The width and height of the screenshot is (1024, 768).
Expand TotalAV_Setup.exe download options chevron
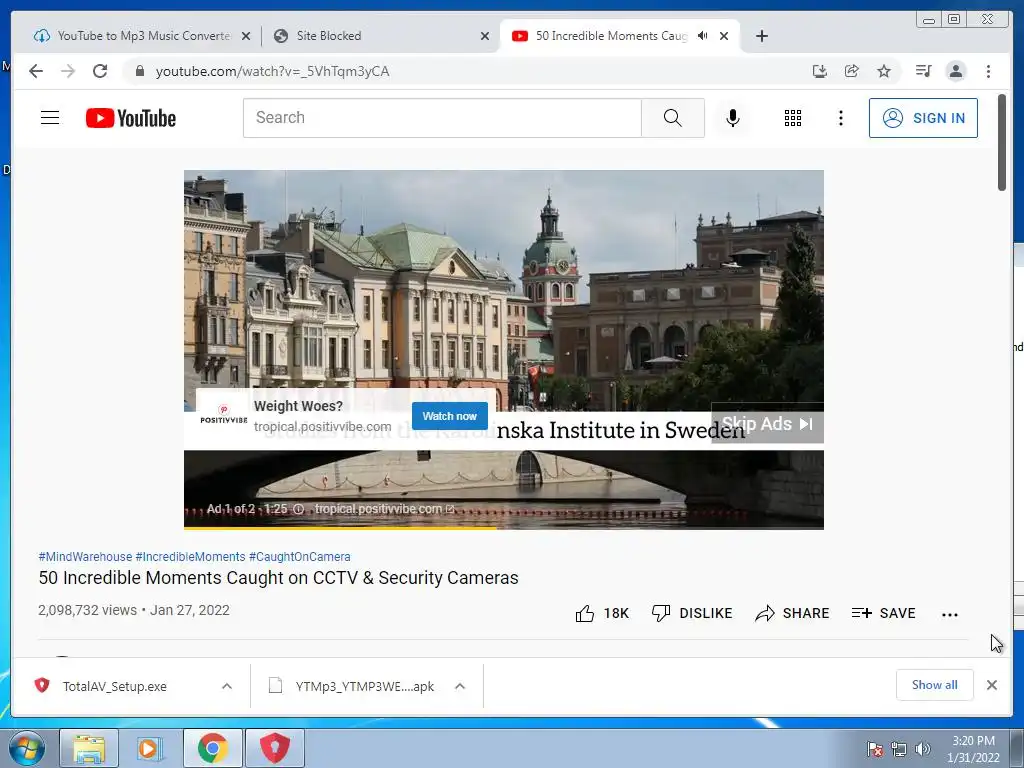point(227,686)
